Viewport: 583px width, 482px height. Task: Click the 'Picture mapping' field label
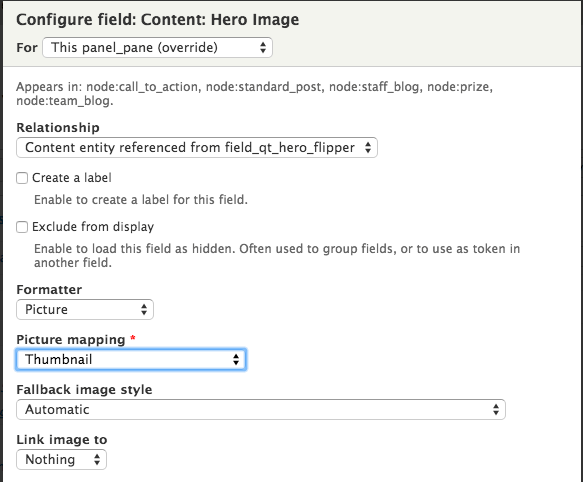coord(71,340)
